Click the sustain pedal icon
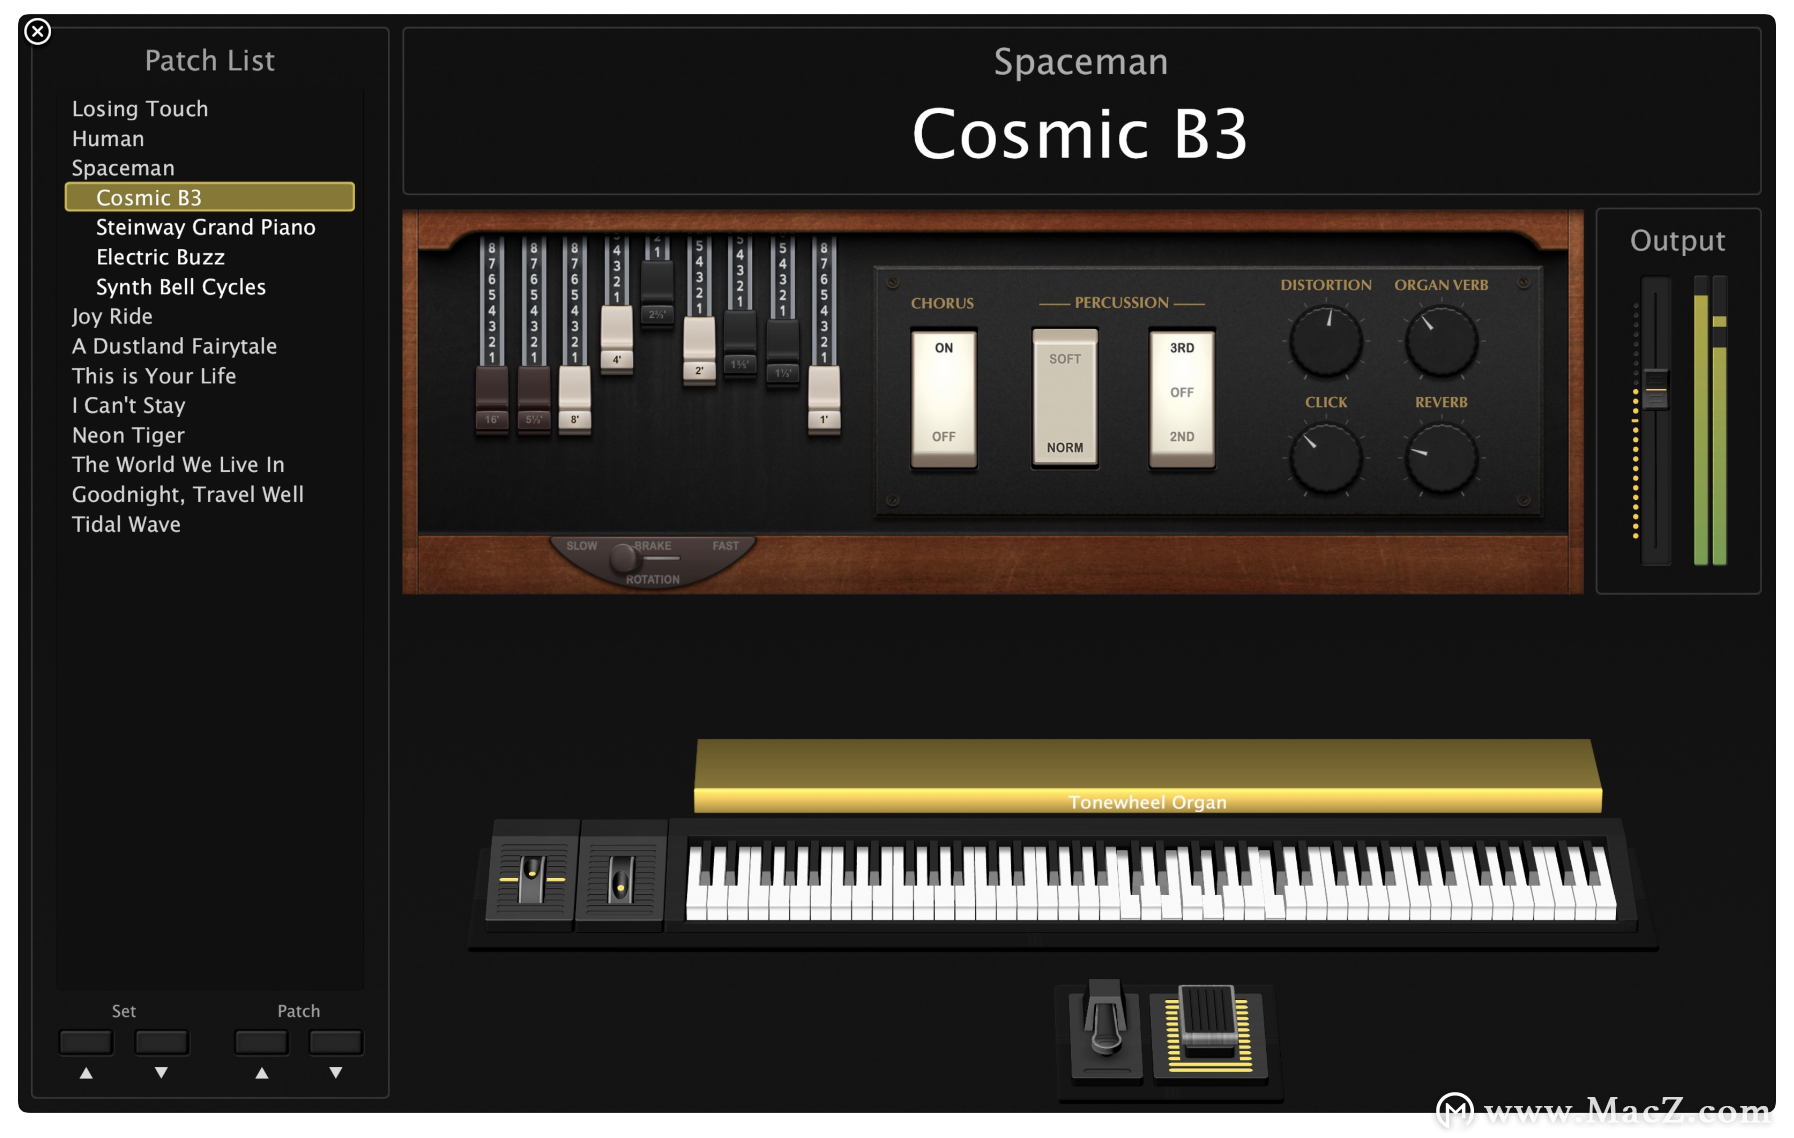The width and height of the screenshot is (1794, 1138). pyautogui.click(x=1106, y=1030)
